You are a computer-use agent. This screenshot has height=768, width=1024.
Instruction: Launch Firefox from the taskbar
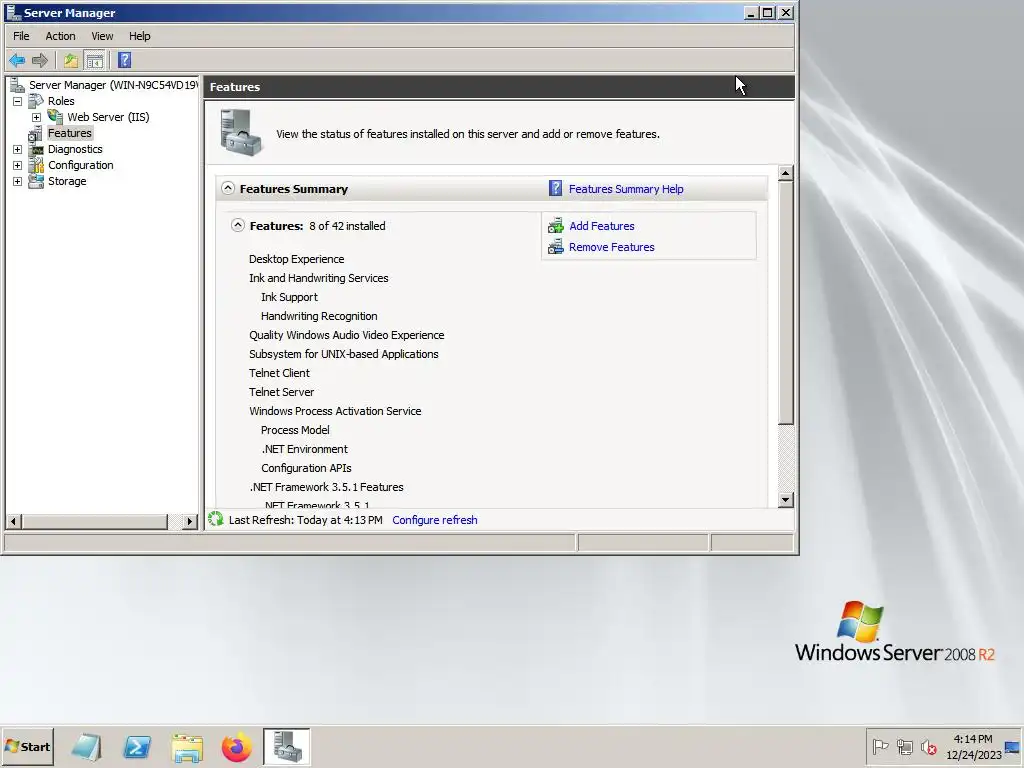[236, 747]
